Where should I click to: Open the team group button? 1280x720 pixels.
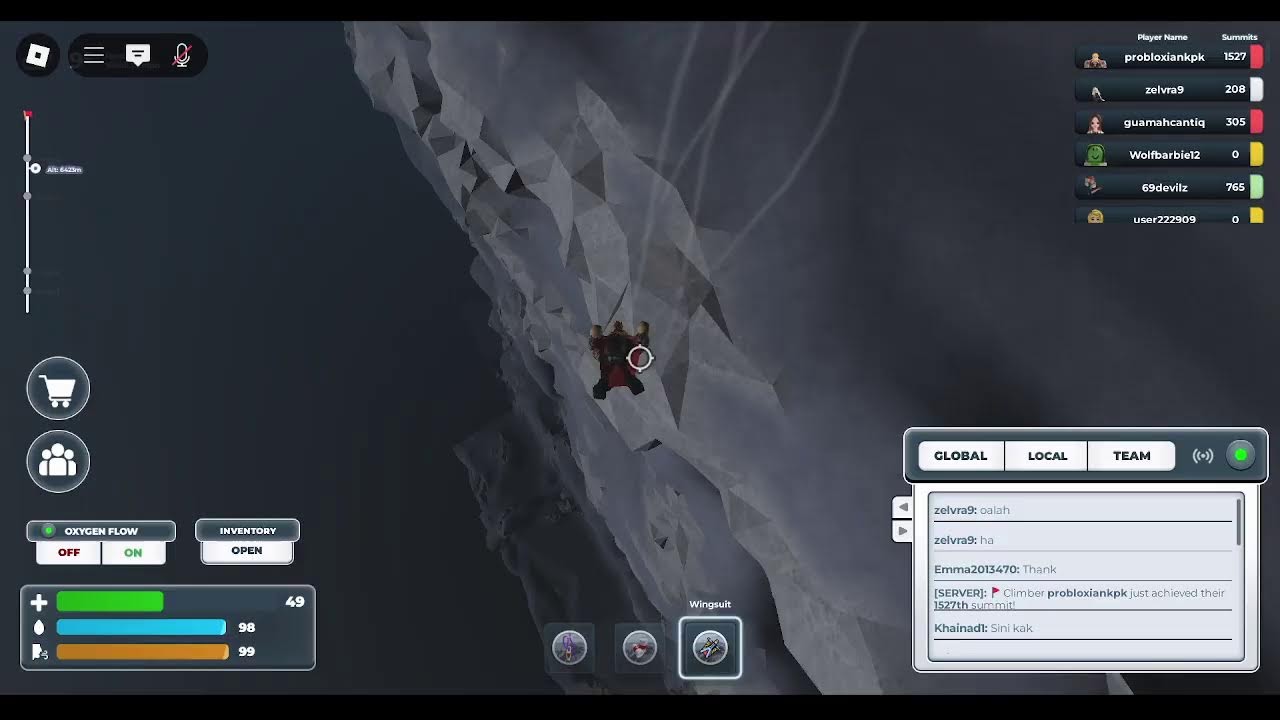58,461
